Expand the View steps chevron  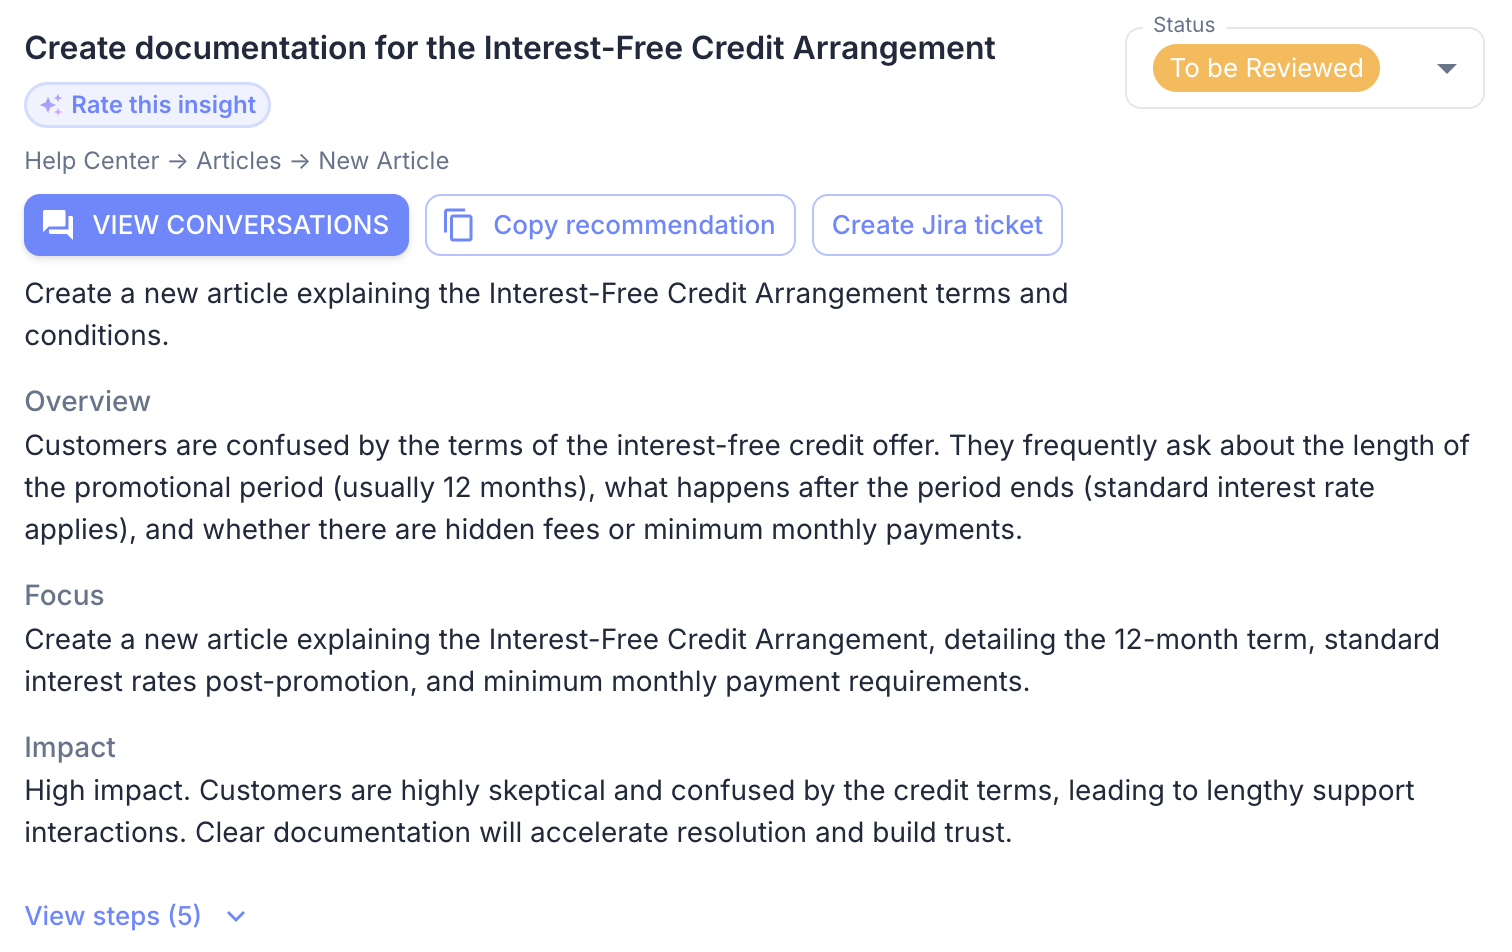pyautogui.click(x=236, y=916)
